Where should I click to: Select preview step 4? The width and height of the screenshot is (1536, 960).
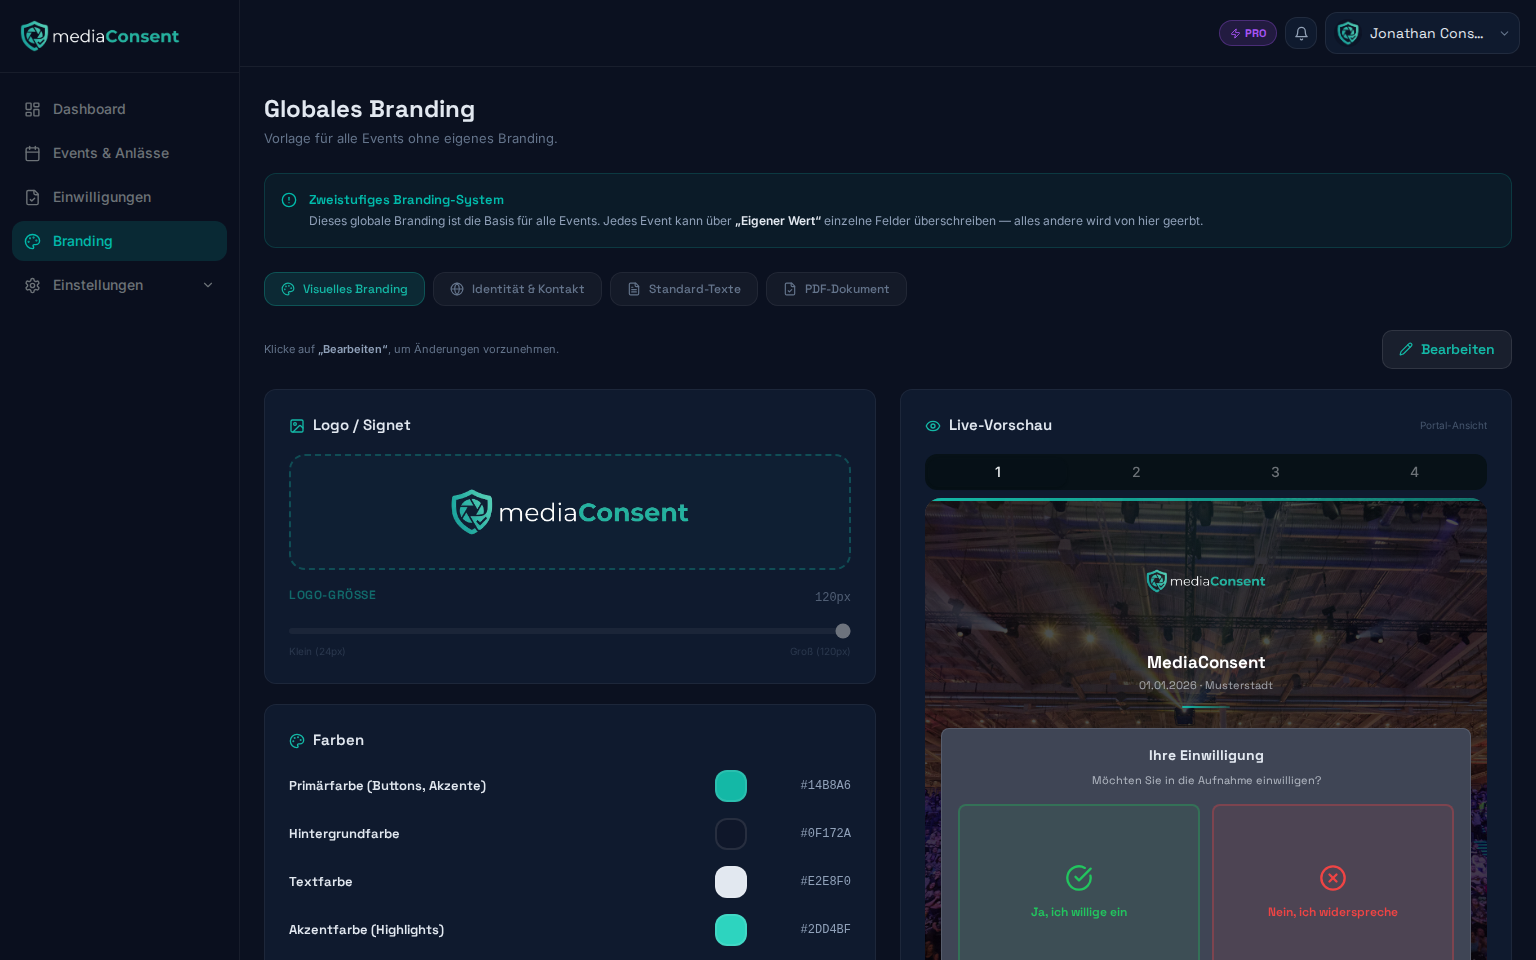point(1414,472)
